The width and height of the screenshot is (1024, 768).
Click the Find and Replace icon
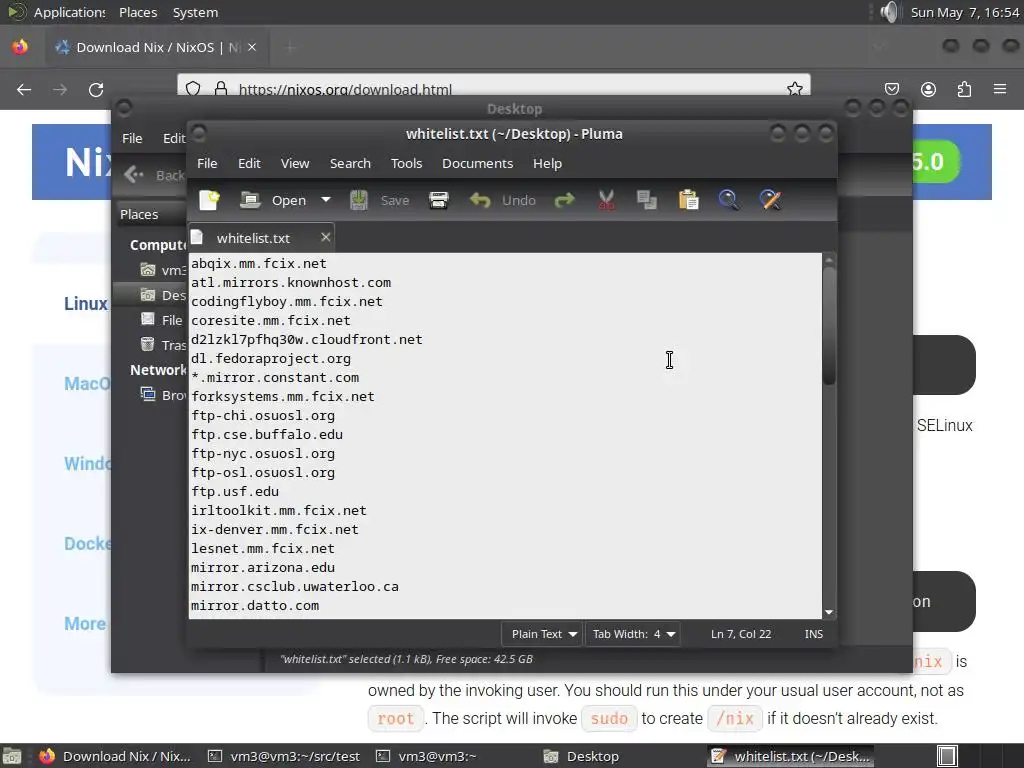click(x=770, y=200)
